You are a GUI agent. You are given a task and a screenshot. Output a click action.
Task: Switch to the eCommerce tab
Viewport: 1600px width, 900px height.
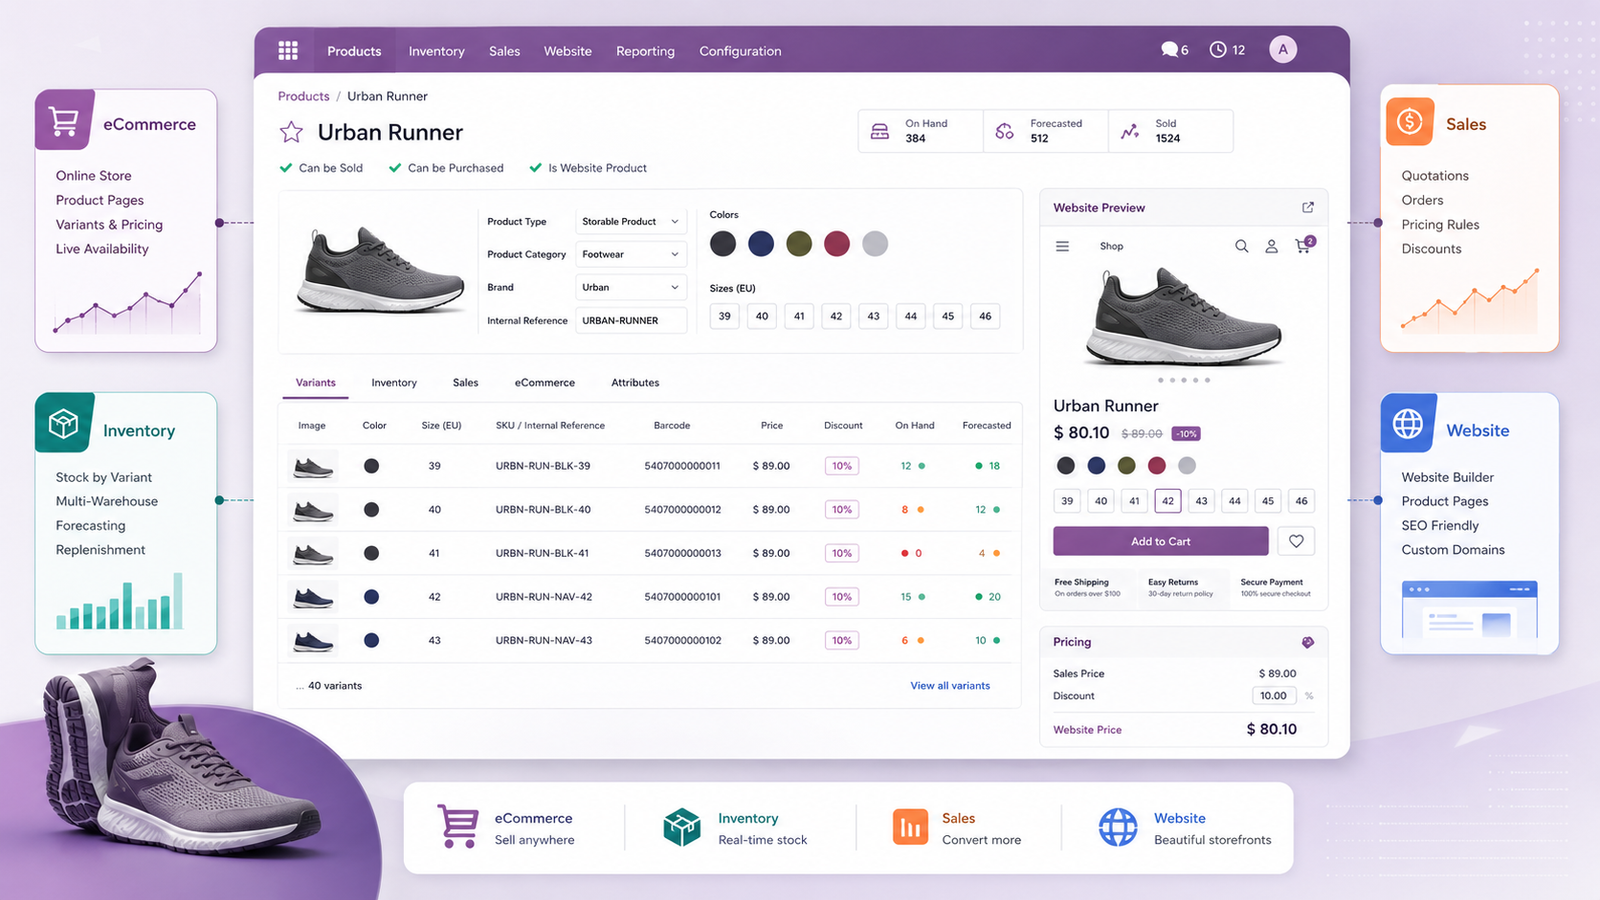coord(545,383)
